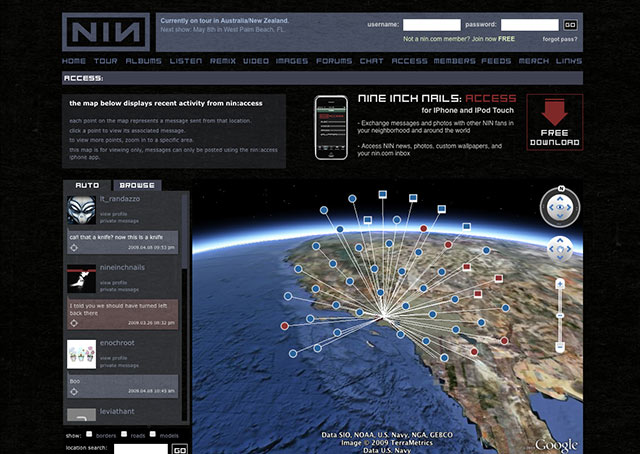Screen dimensions: 640x454
Task: Select ACCESS in the navigation bar
Action: 409,61
